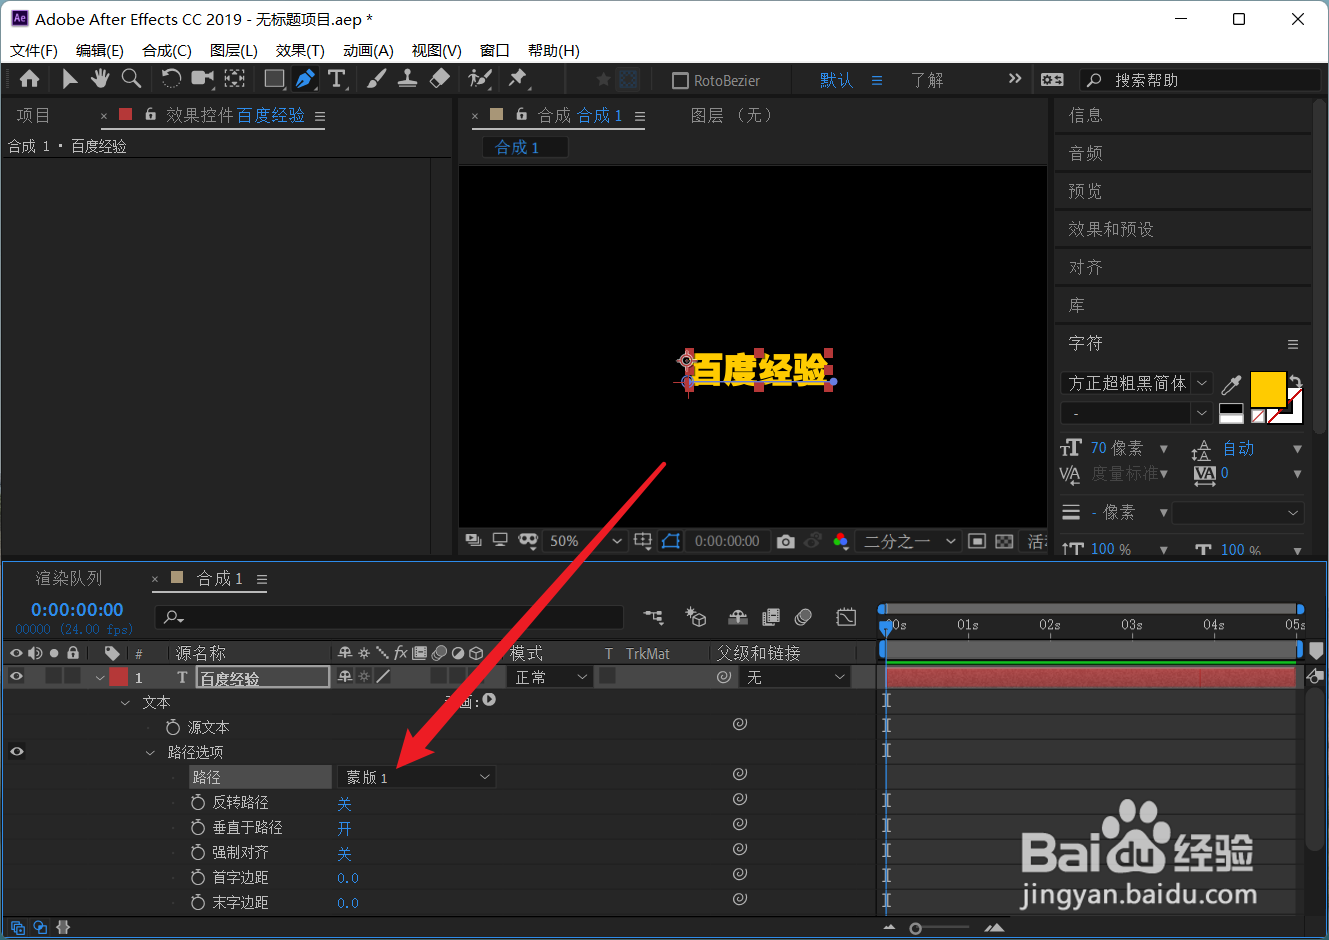Toggle eye icon on 路径选项 row
This screenshot has height=940, width=1329.
pyautogui.click(x=16, y=752)
